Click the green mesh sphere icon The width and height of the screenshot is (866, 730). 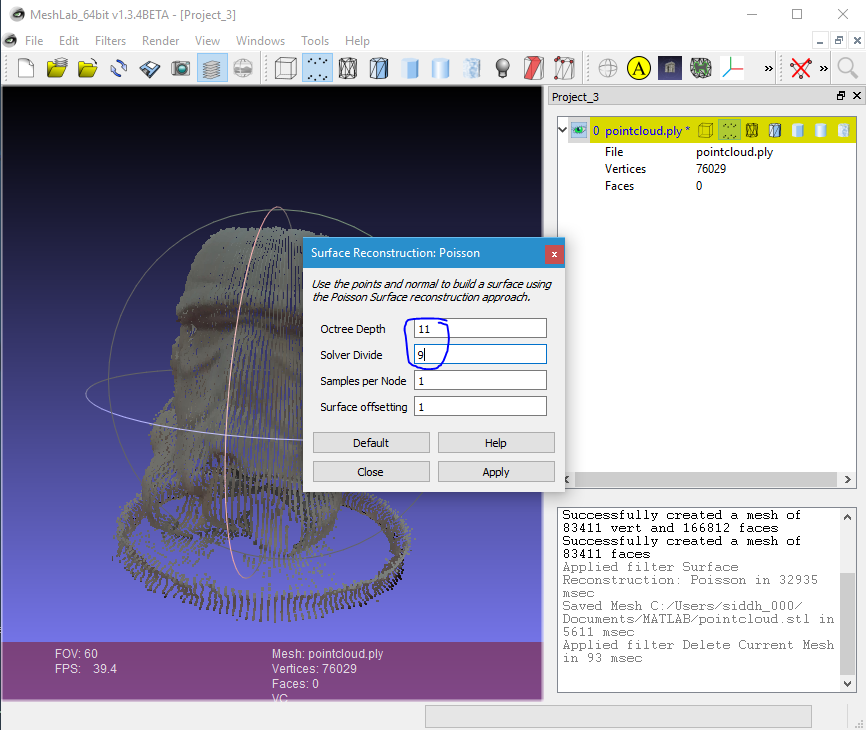[701, 68]
